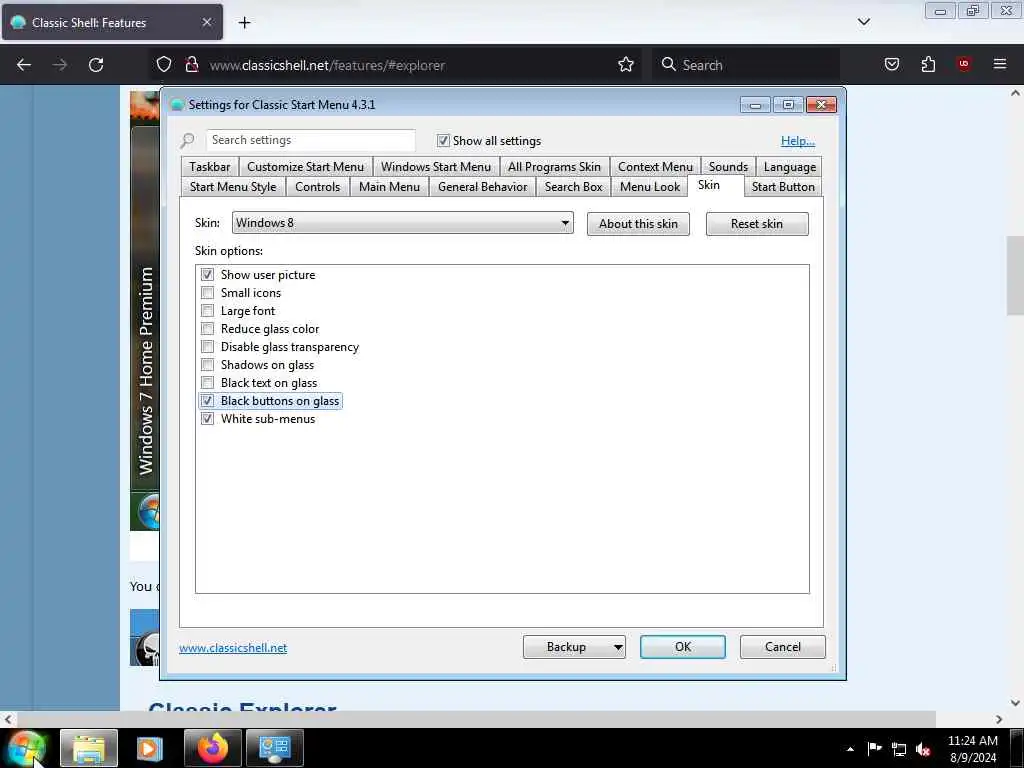Image resolution: width=1024 pixels, height=768 pixels.
Task: Close the Classic Shell: Features tab
Action: pyautogui.click(x=206, y=22)
